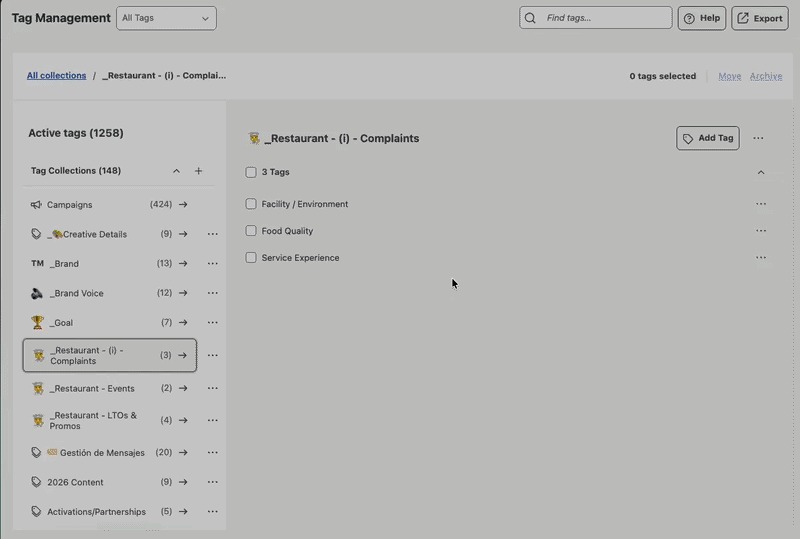Screen dimensions: 800x539
Task: Open more options for _Brand Voice collection
Action: tap(213, 293)
